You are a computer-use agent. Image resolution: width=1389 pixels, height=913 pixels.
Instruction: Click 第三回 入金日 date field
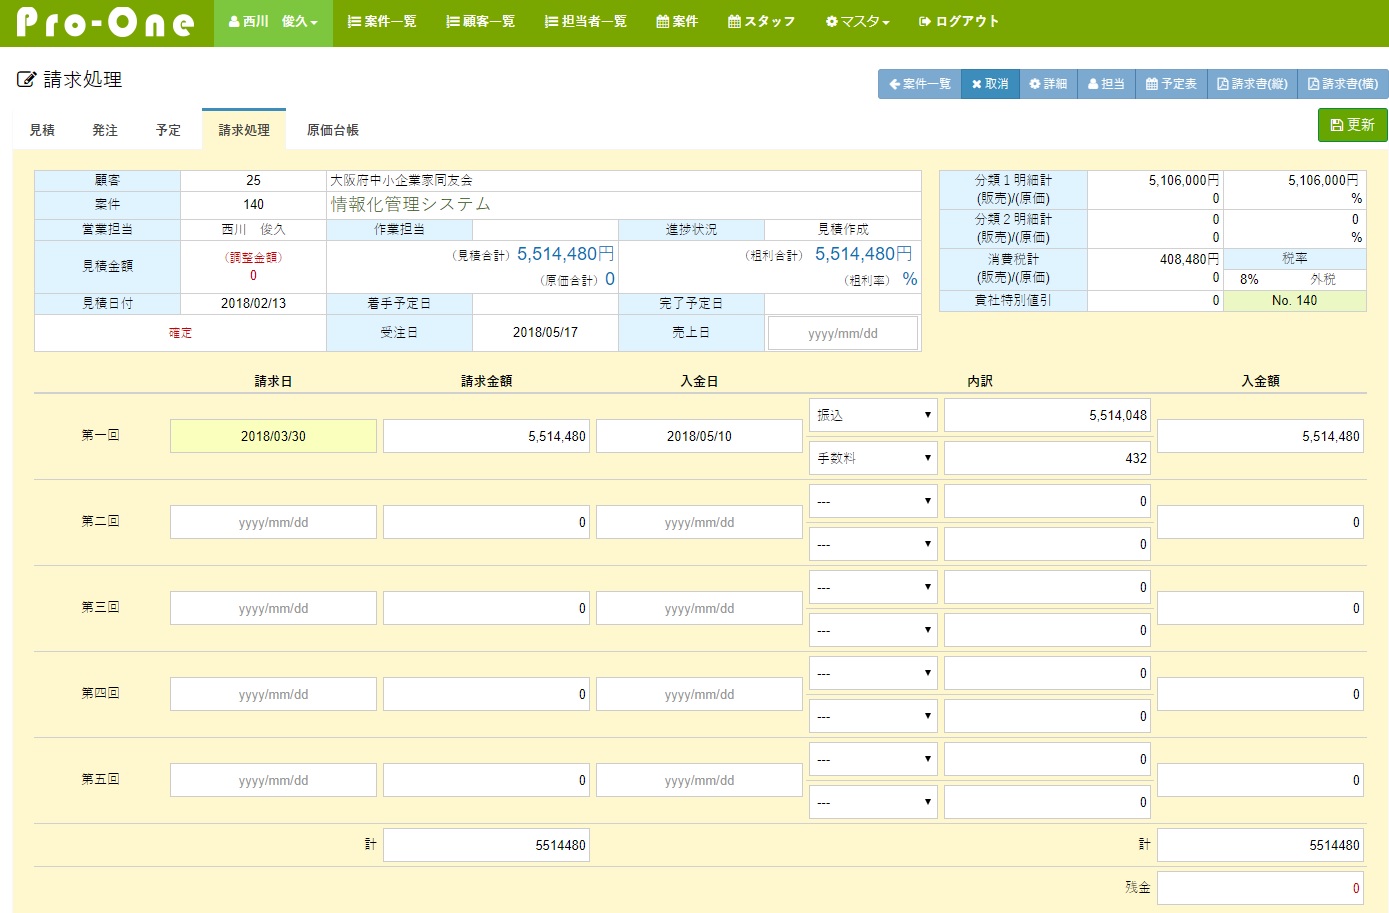coord(699,608)
